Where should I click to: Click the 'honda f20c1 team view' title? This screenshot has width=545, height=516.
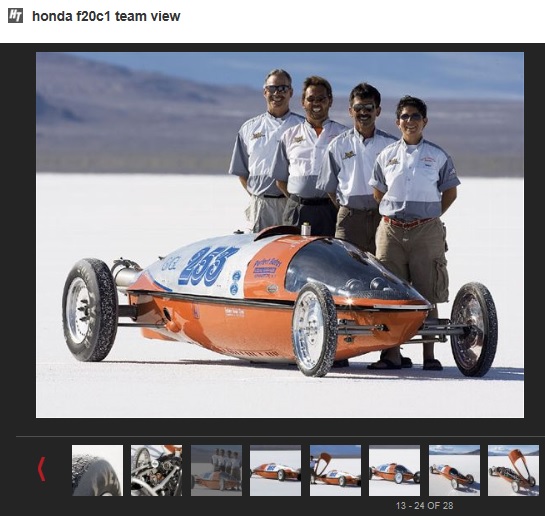point(106,16)
